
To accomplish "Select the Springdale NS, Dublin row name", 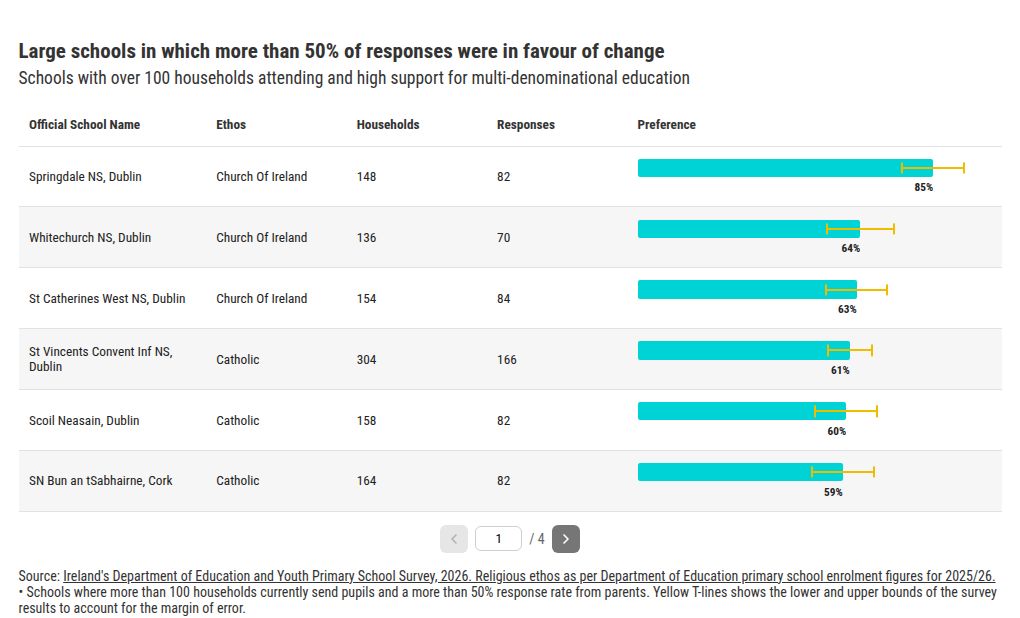I will [x=85, y=176].
